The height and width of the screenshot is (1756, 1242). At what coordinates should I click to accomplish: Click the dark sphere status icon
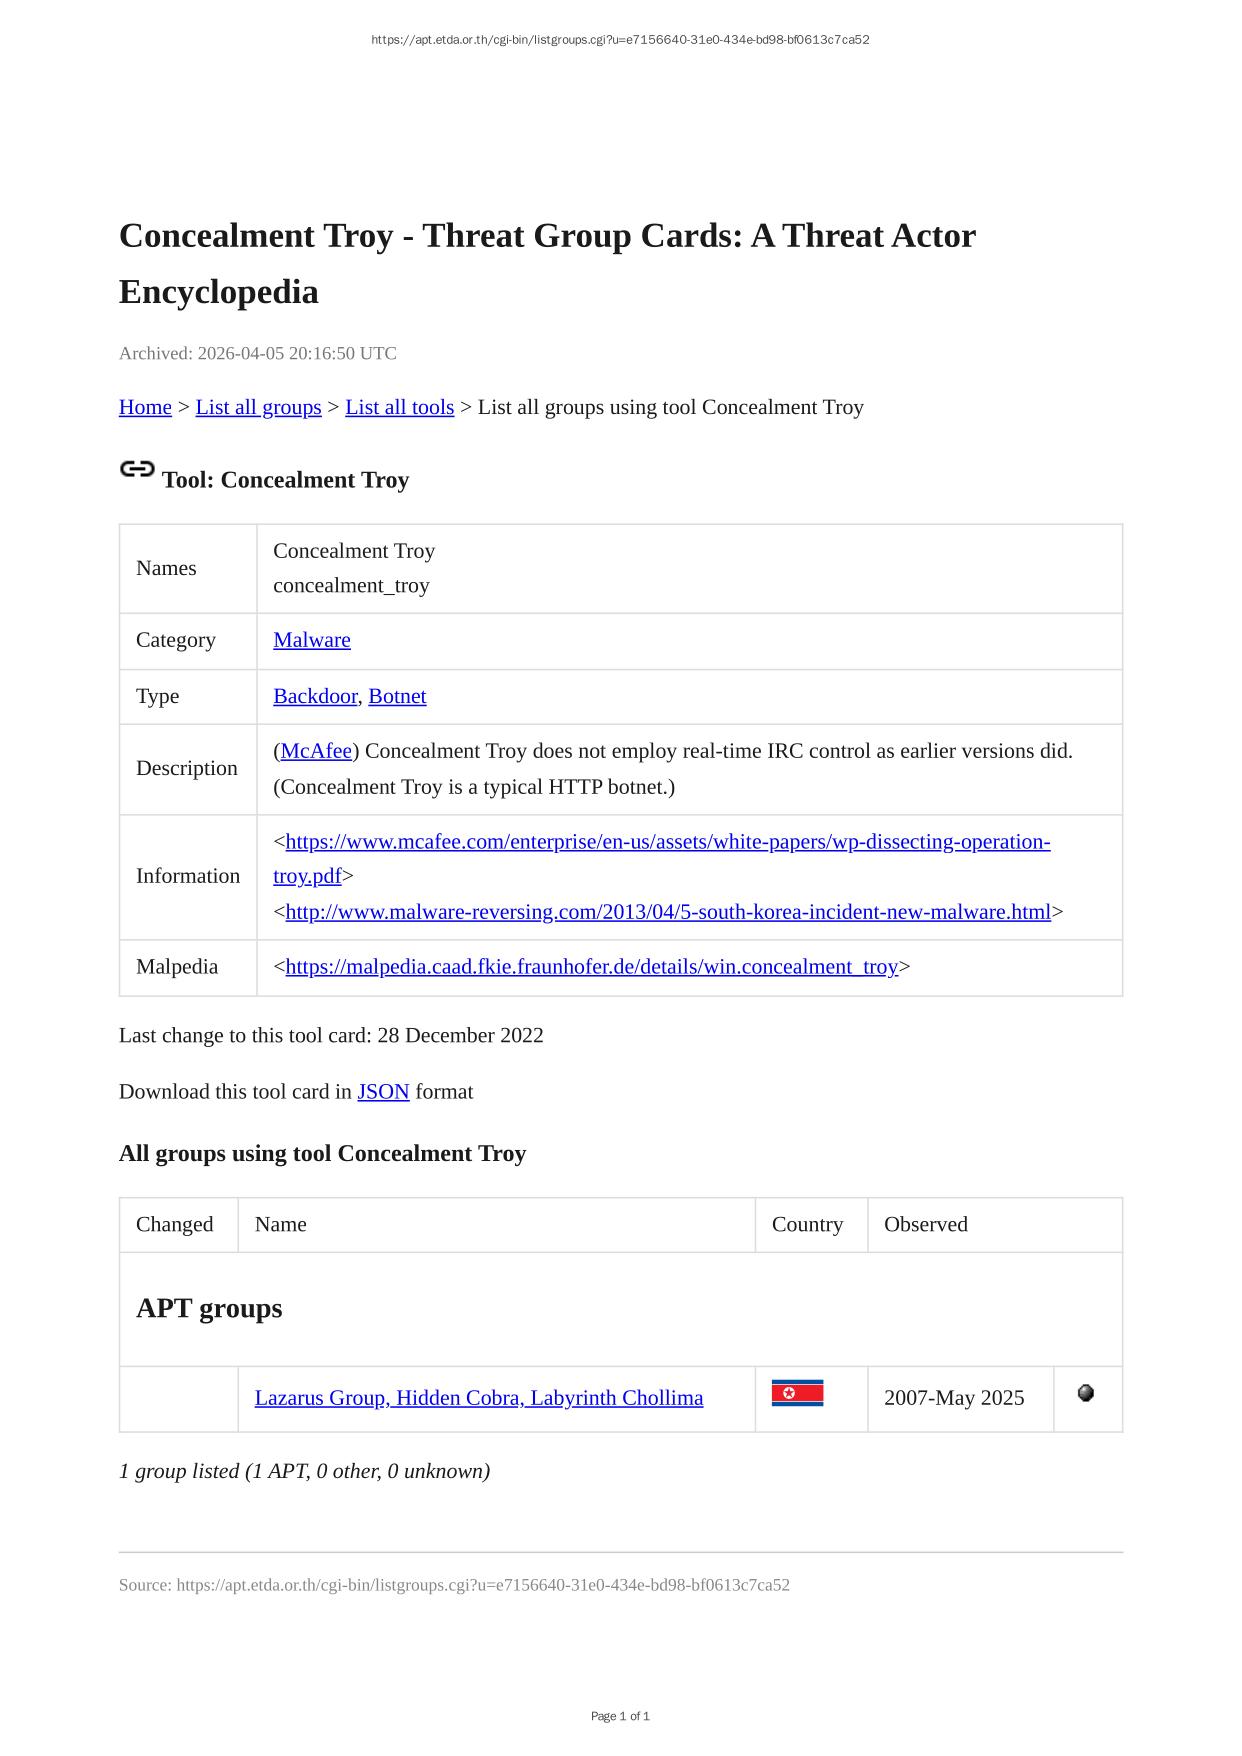[x=1086, y=1393]
